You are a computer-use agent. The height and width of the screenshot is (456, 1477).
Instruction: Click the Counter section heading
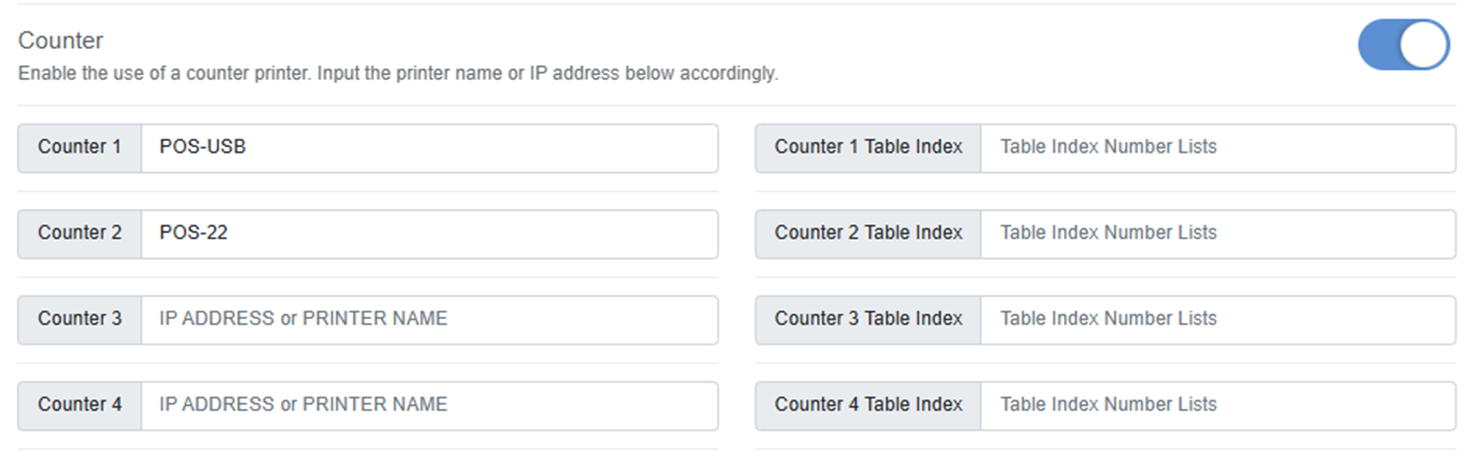pos(61,41)
